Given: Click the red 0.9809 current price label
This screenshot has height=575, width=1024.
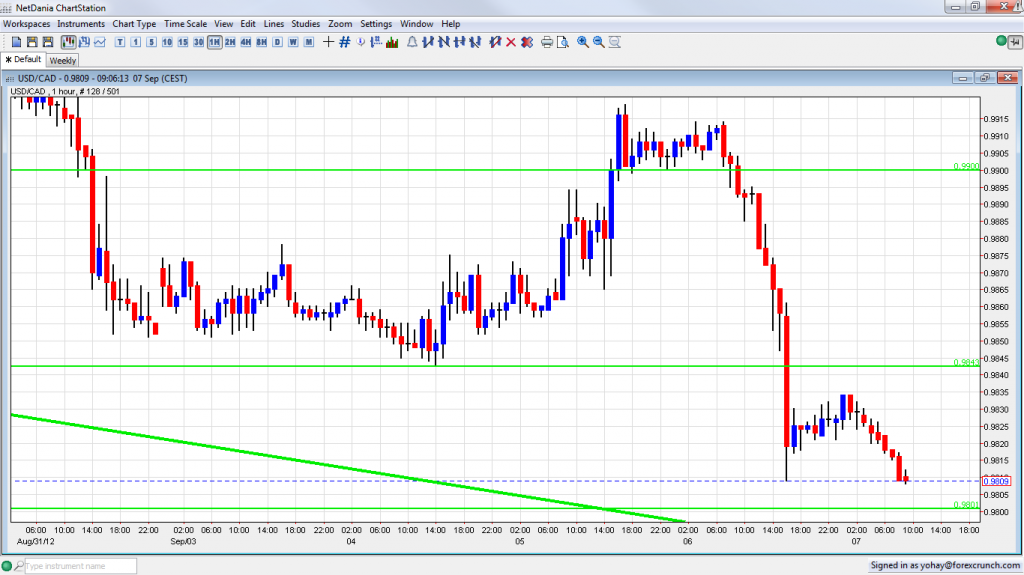Looking at the screenshot, I should pyautogui.click(x=997, y=481).
